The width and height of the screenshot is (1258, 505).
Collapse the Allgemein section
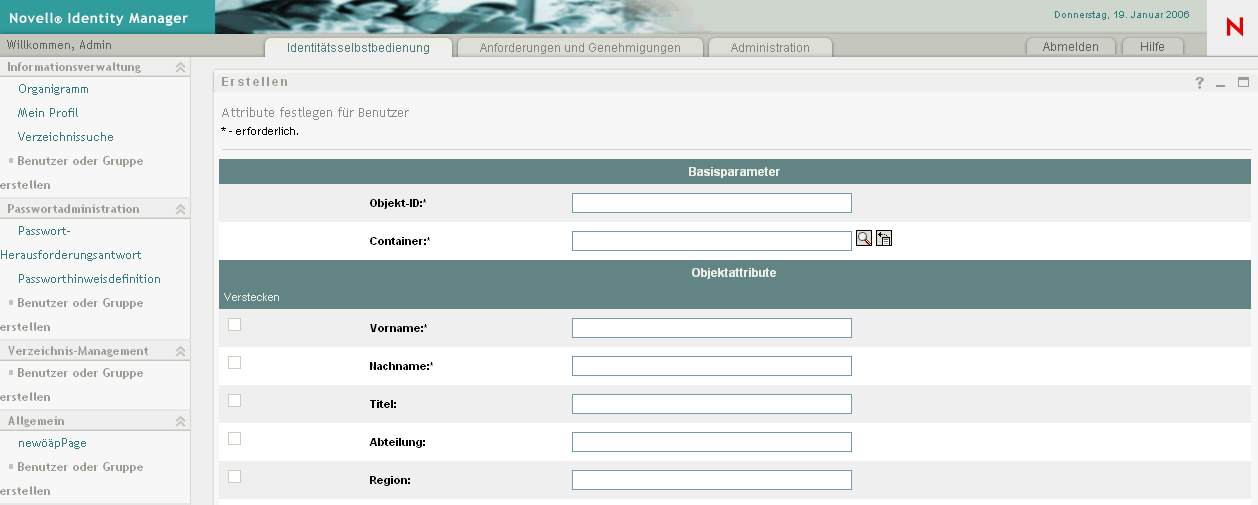(180, 421)
